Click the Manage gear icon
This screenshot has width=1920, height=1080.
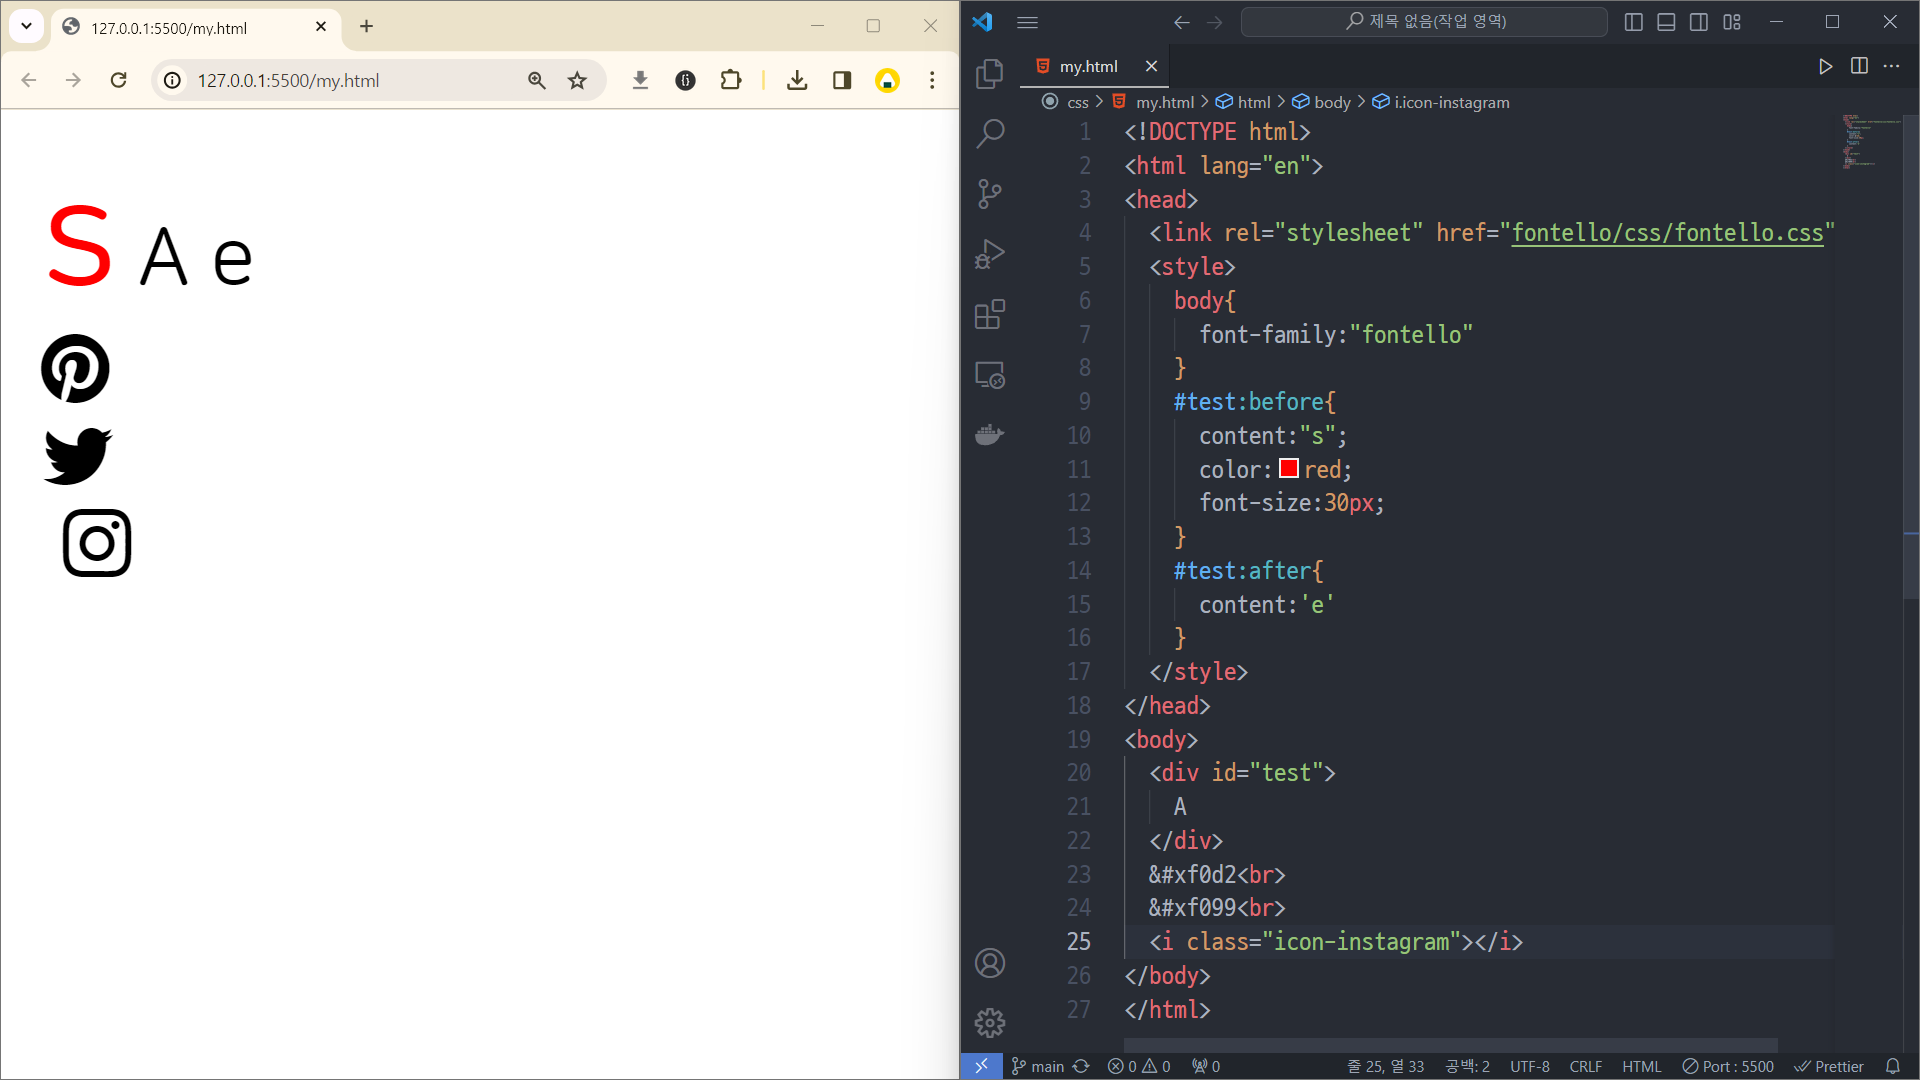pos(989,1022)
